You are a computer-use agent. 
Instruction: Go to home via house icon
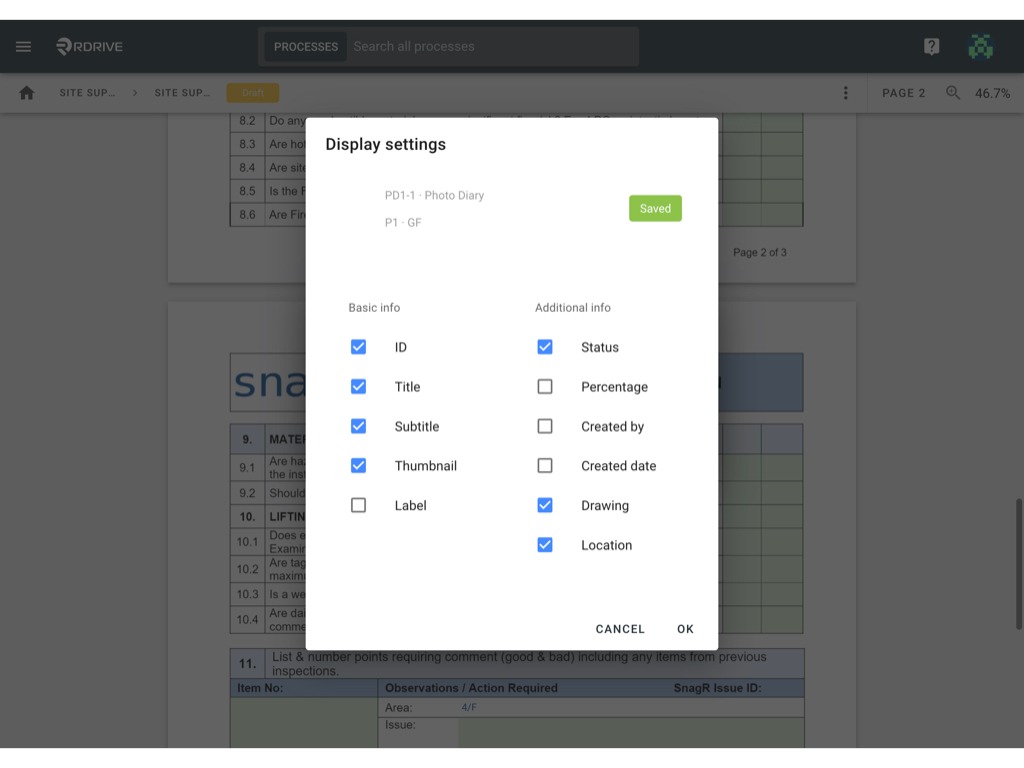pyautogui.click(x=27, y=93)
